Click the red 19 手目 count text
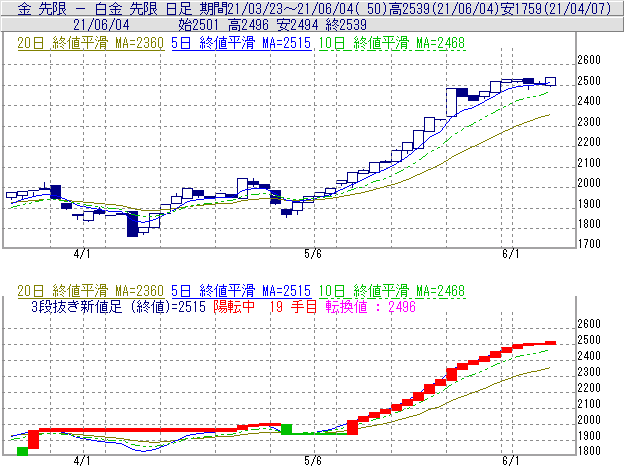This screenshot has height=473, width=624. point(293,307)
